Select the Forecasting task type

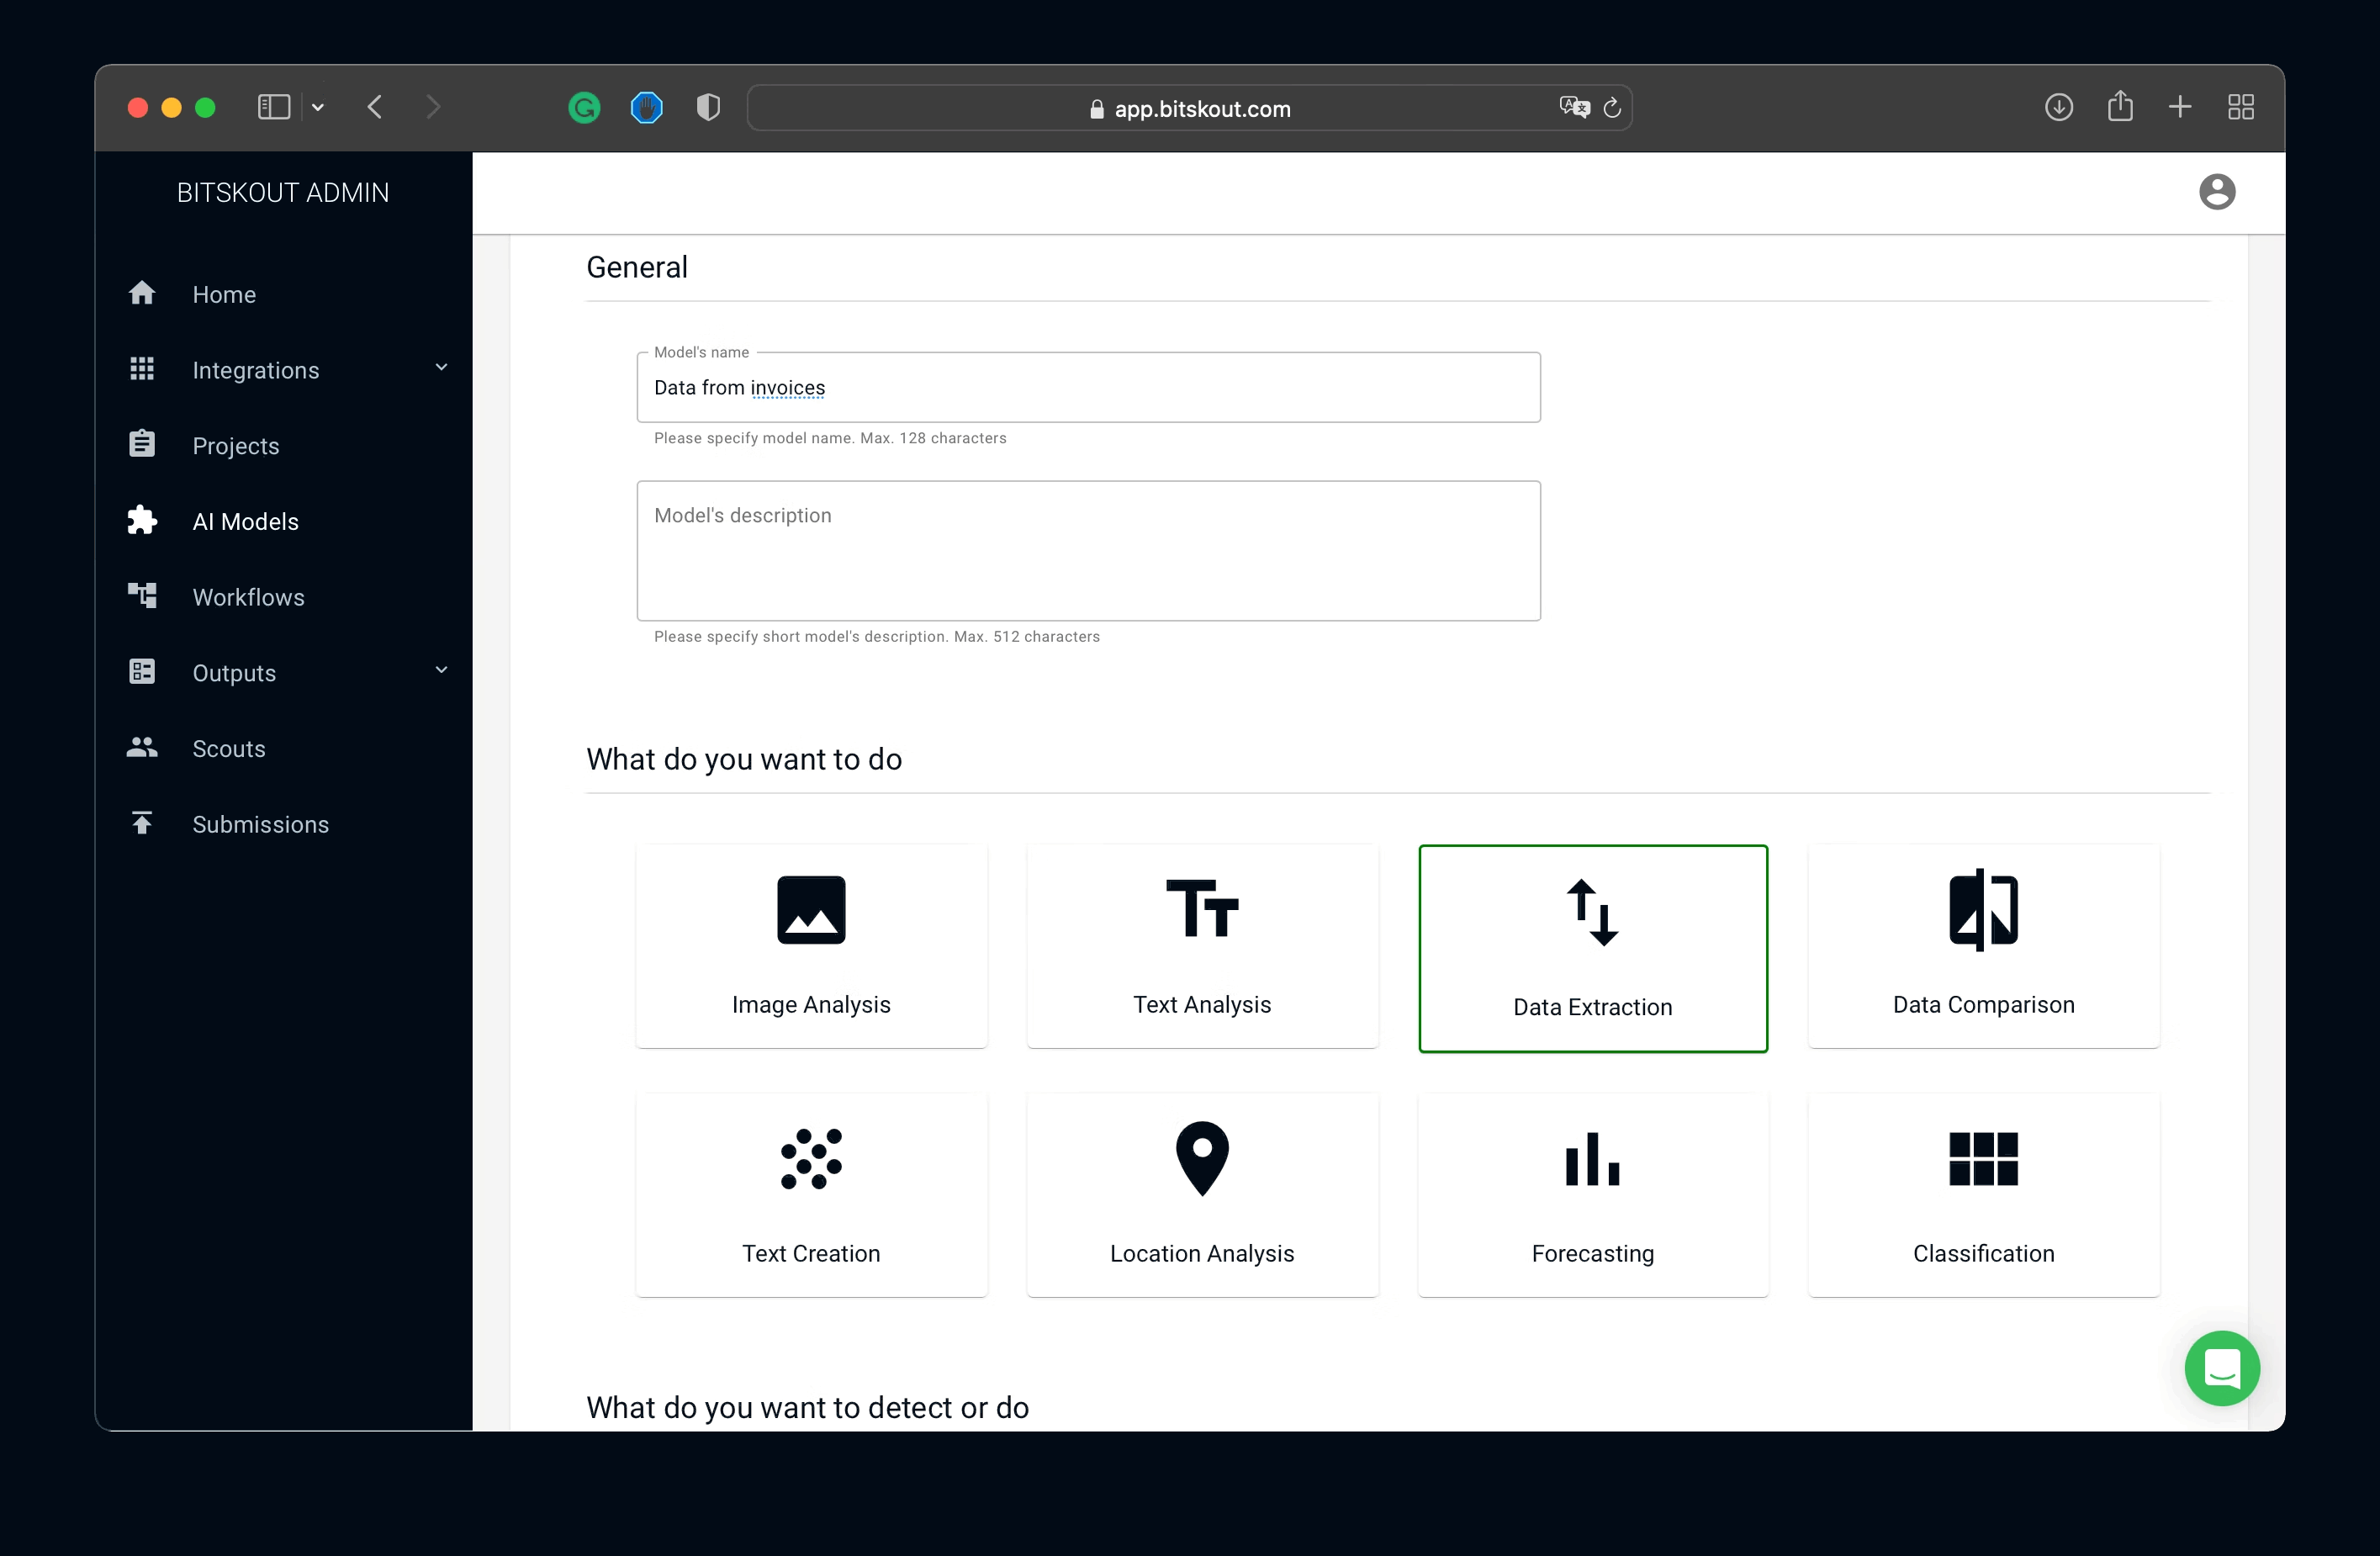click(1592, 1194)
